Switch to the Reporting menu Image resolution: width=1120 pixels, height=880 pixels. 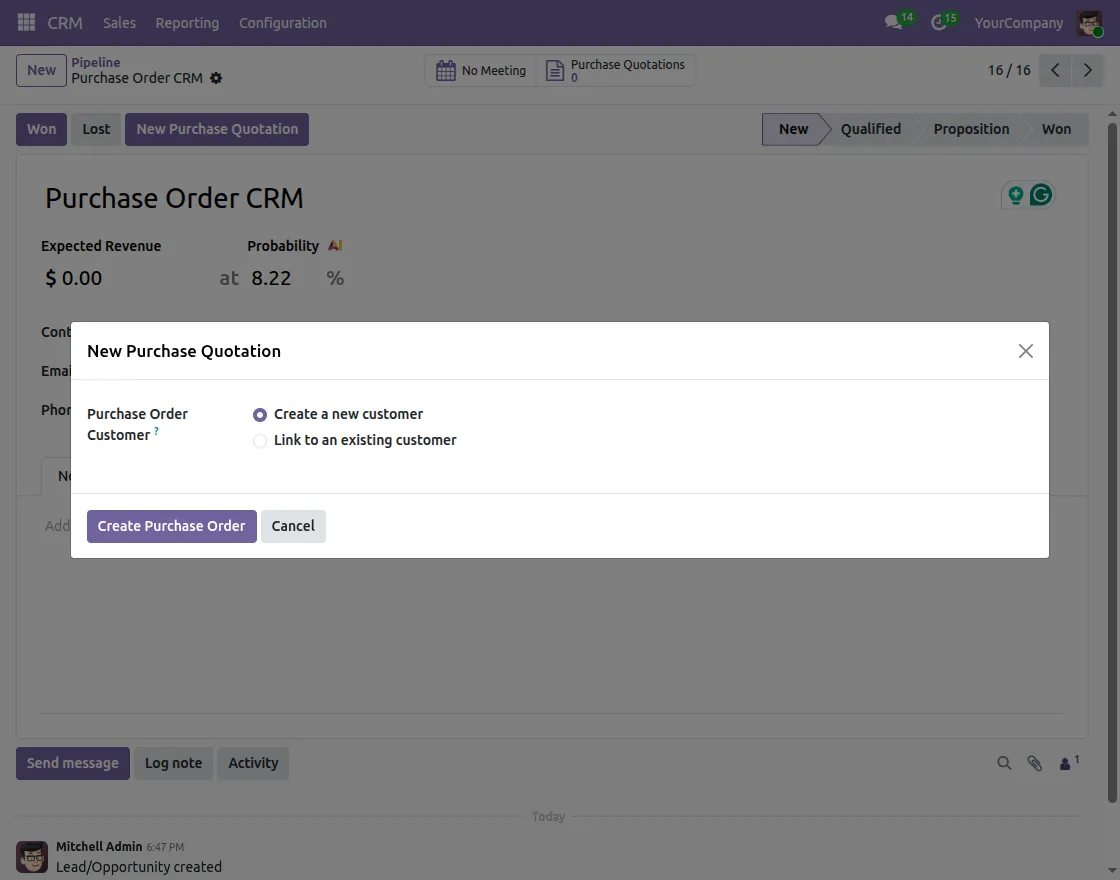click(x=187, y=22)
